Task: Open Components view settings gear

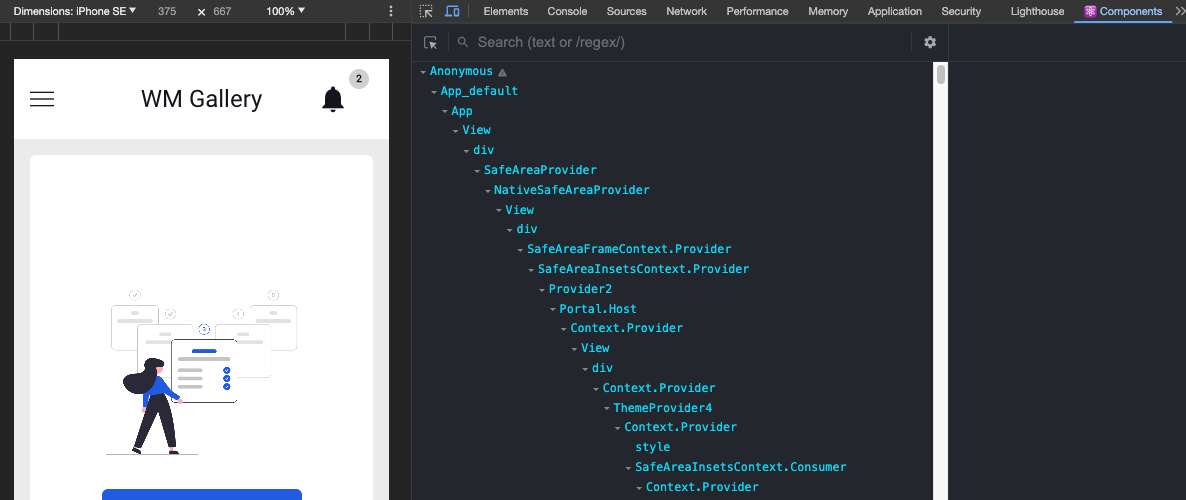Action: tap(930, 42)
